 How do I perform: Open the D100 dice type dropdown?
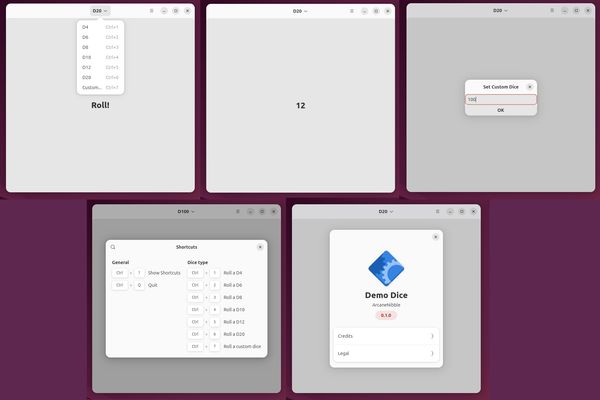[x=186, y=211]
